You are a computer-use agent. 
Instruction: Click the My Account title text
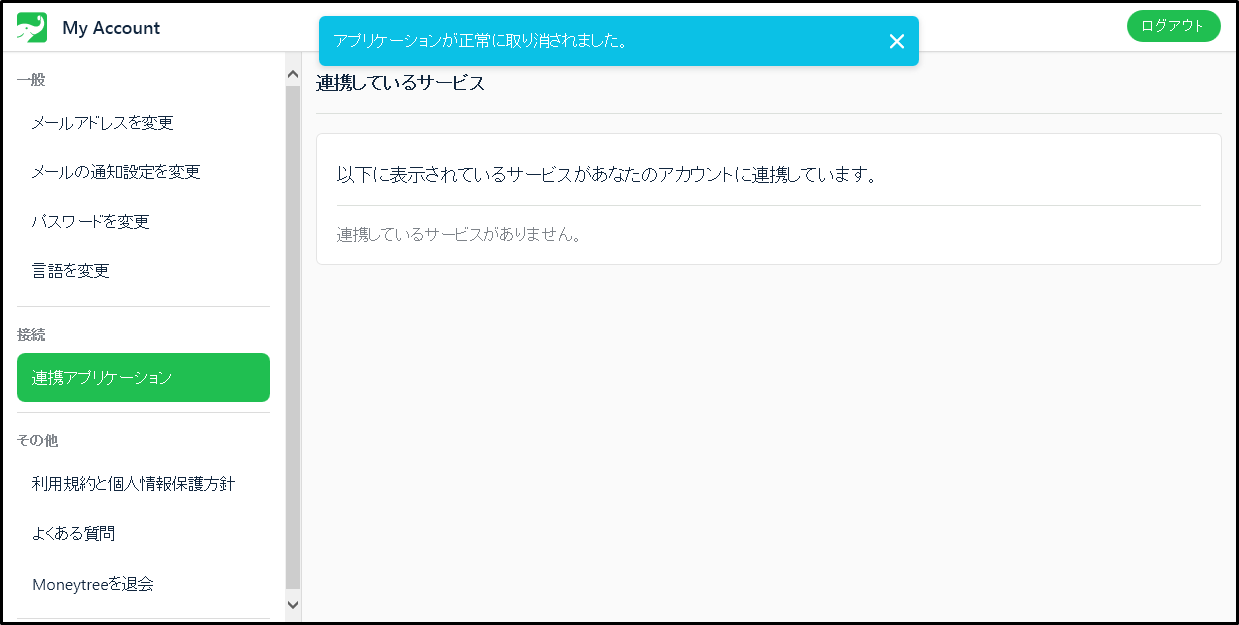[x=111, y=28]
